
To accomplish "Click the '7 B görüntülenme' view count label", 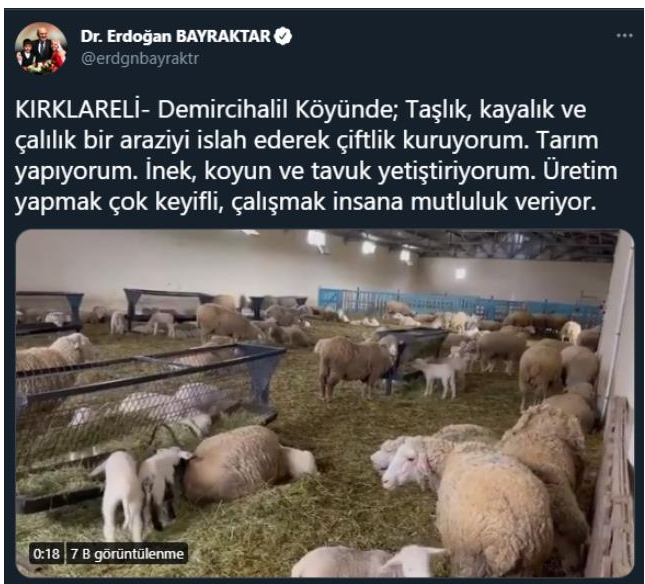I will pyautogui.click(x=127, y=554).
